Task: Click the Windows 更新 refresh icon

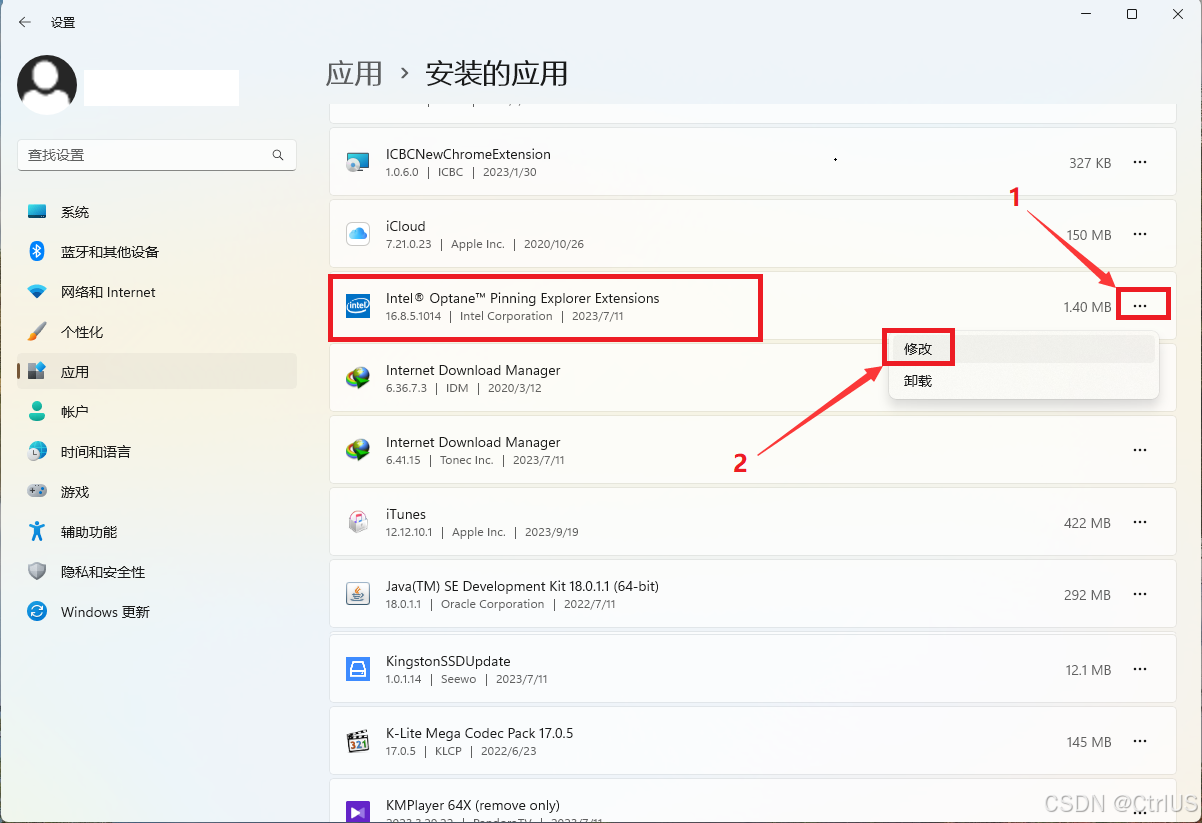Action: point(37,611)
